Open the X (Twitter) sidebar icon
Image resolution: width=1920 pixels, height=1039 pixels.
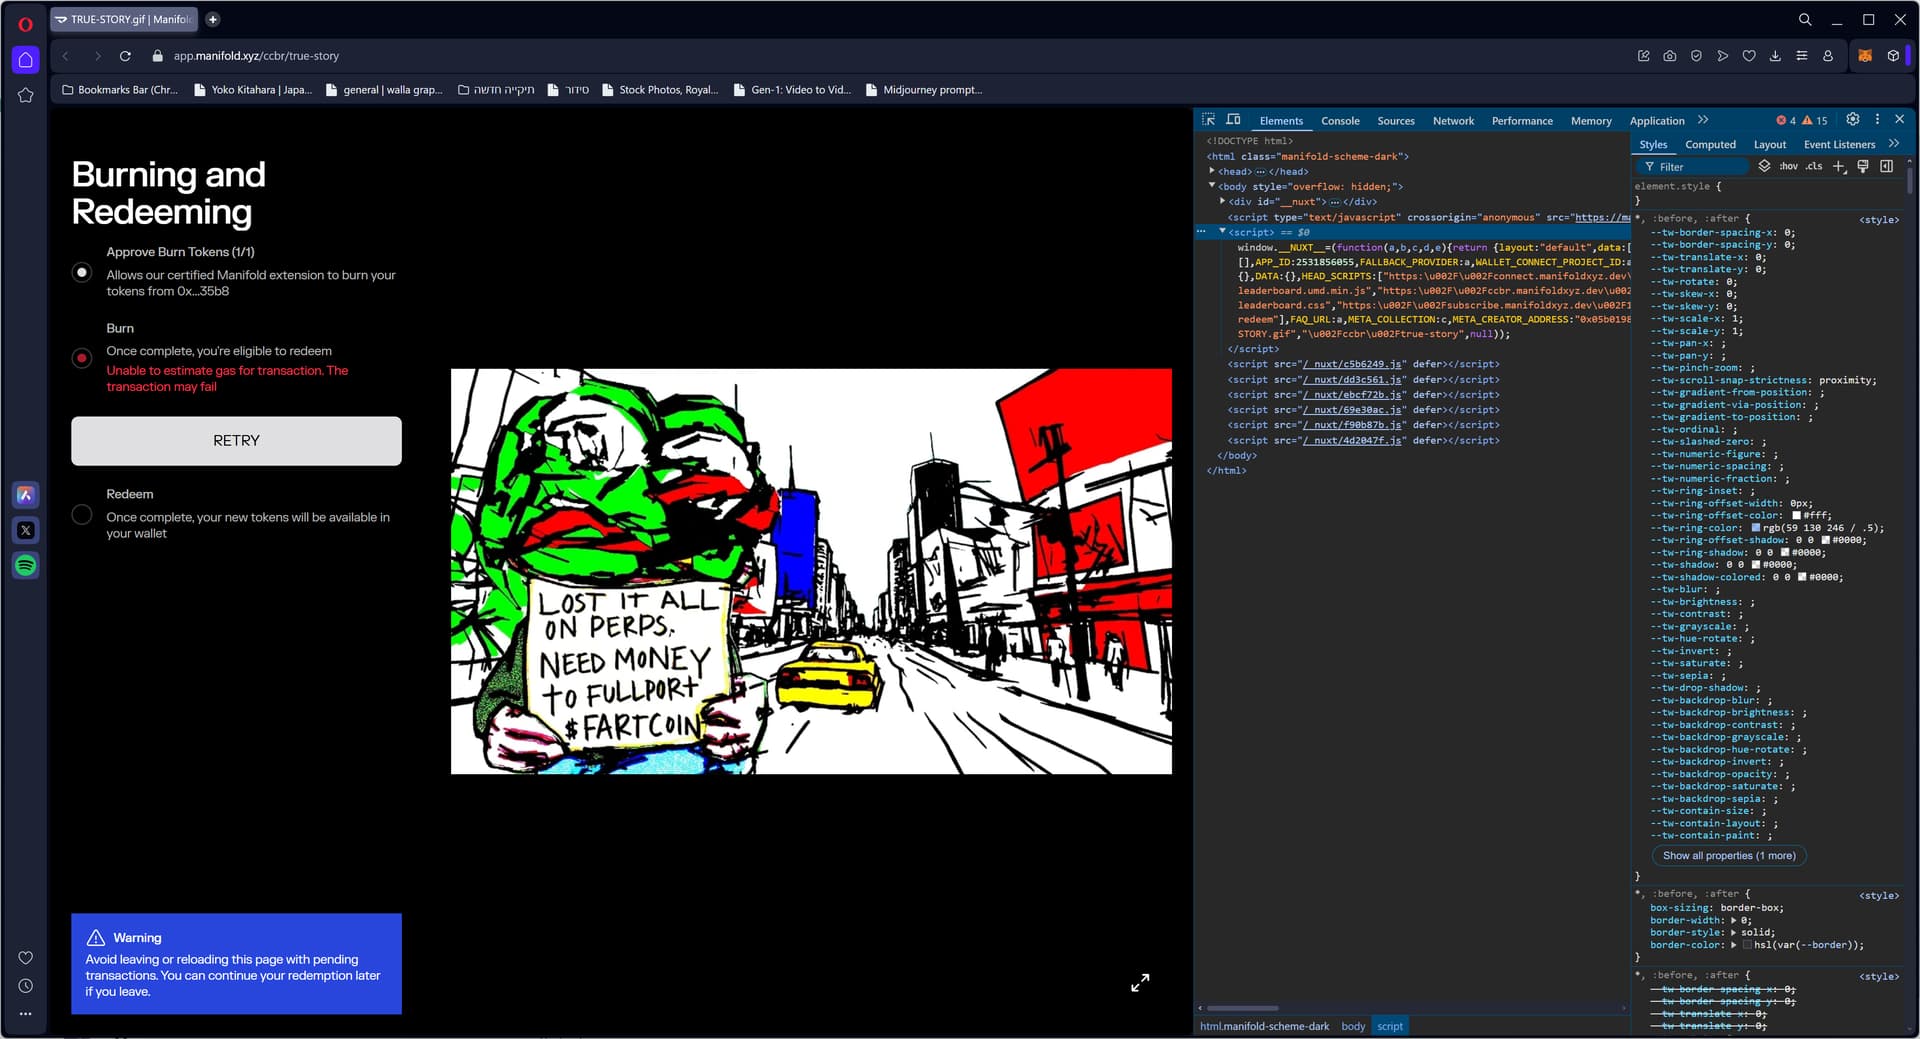pos(26,530)
